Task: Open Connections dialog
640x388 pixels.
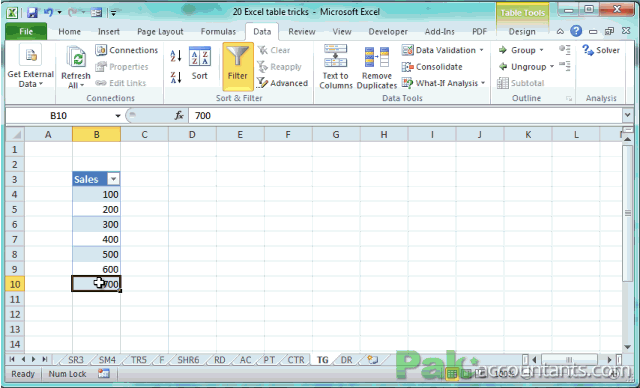Action: 127,50
